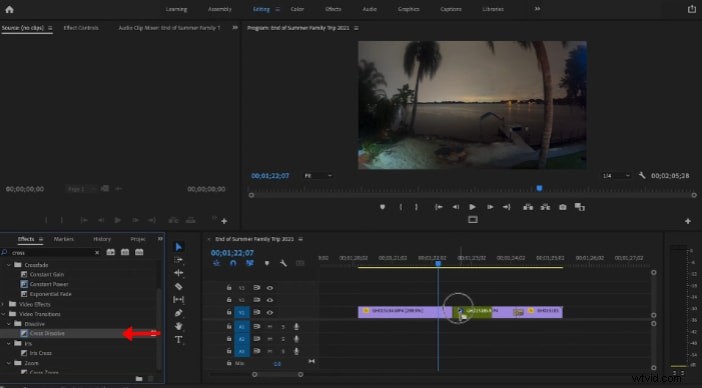
Task: Toggle V2 track output eye
Action: pos(270,300)
